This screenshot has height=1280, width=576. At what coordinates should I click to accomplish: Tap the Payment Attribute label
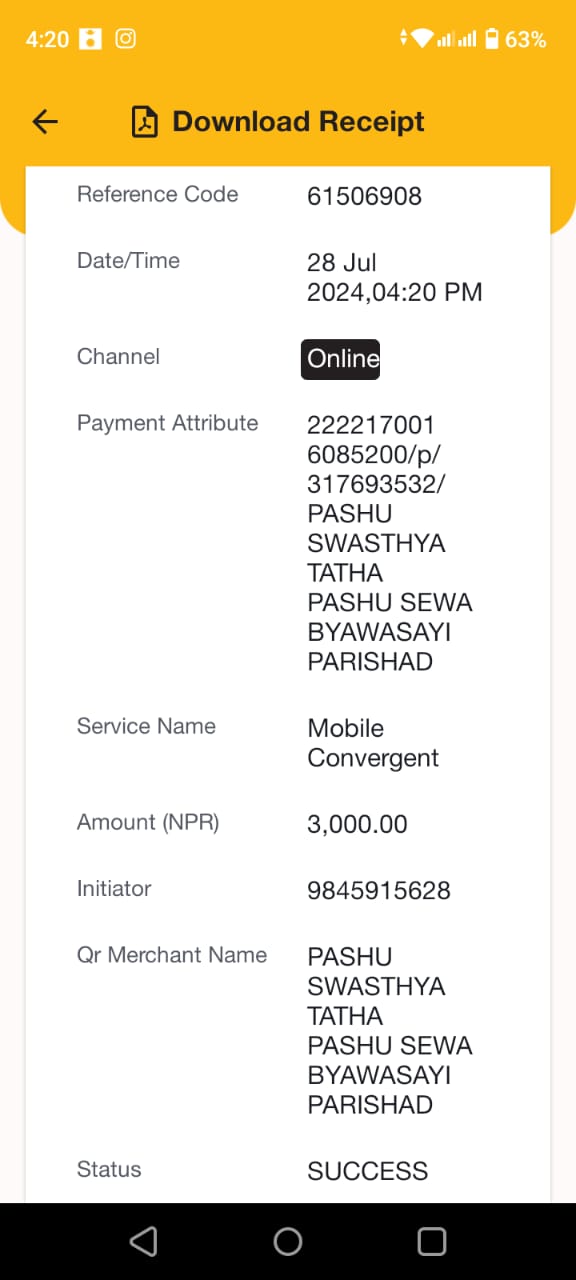(x=168, y=423)
